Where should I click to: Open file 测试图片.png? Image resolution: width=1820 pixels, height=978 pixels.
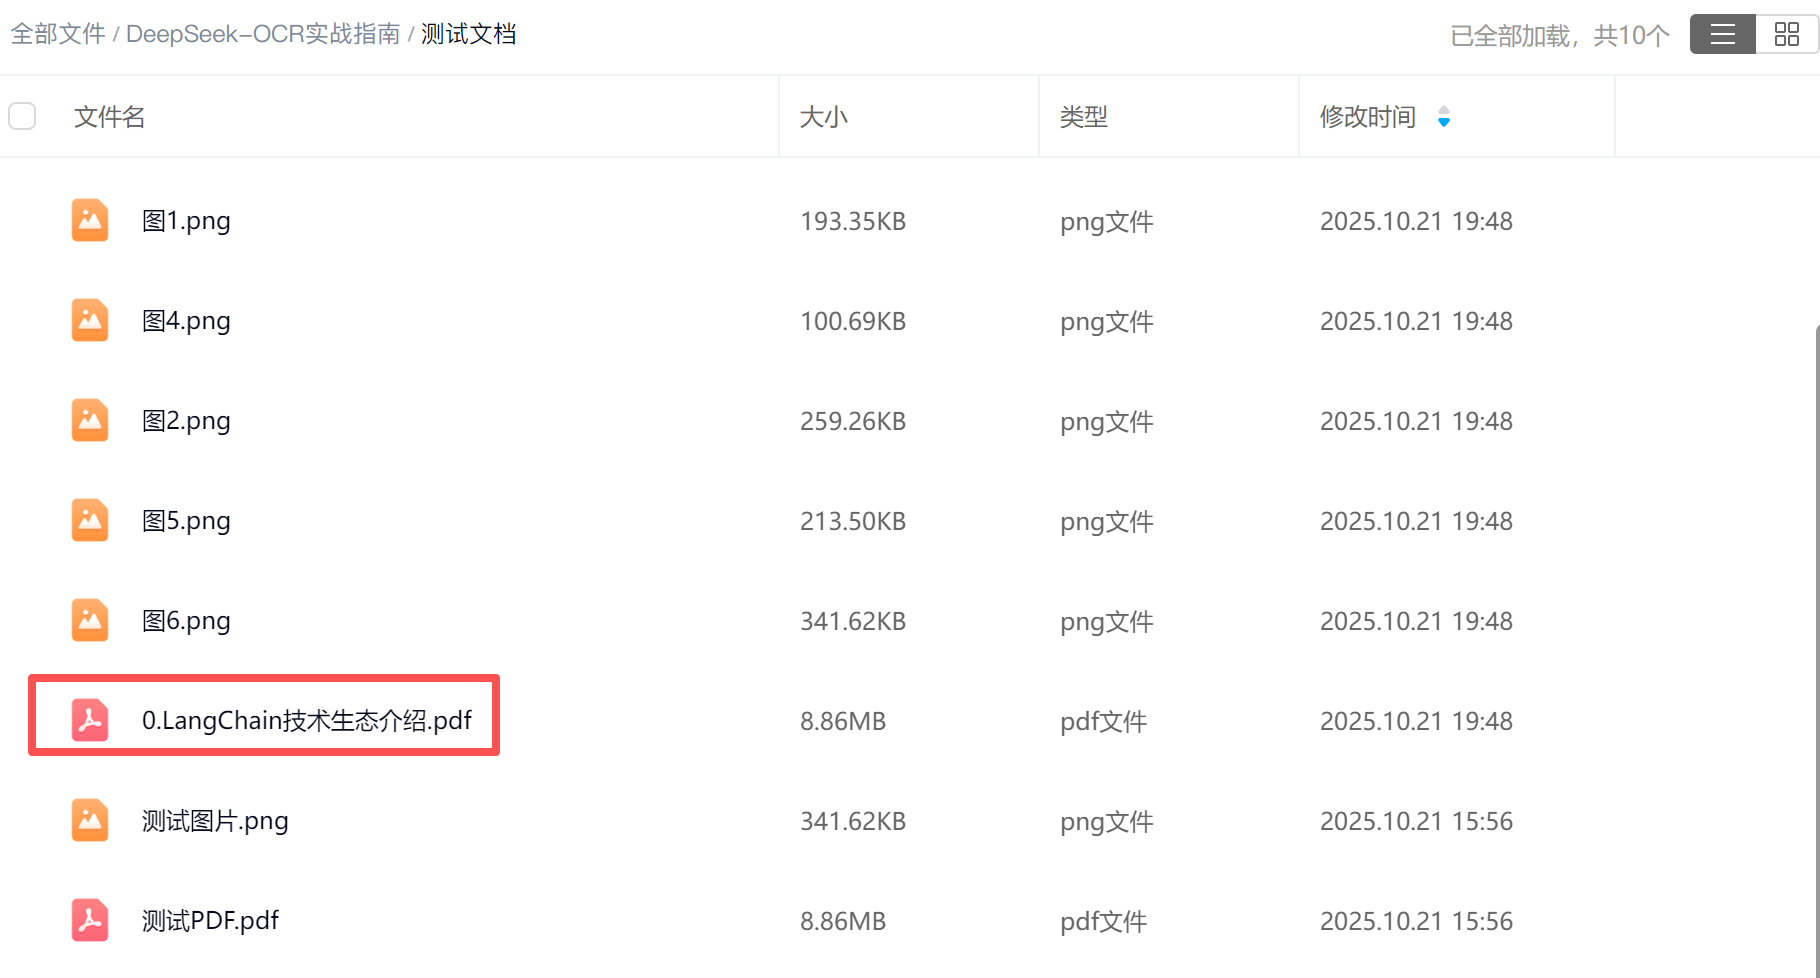(215, 821)
